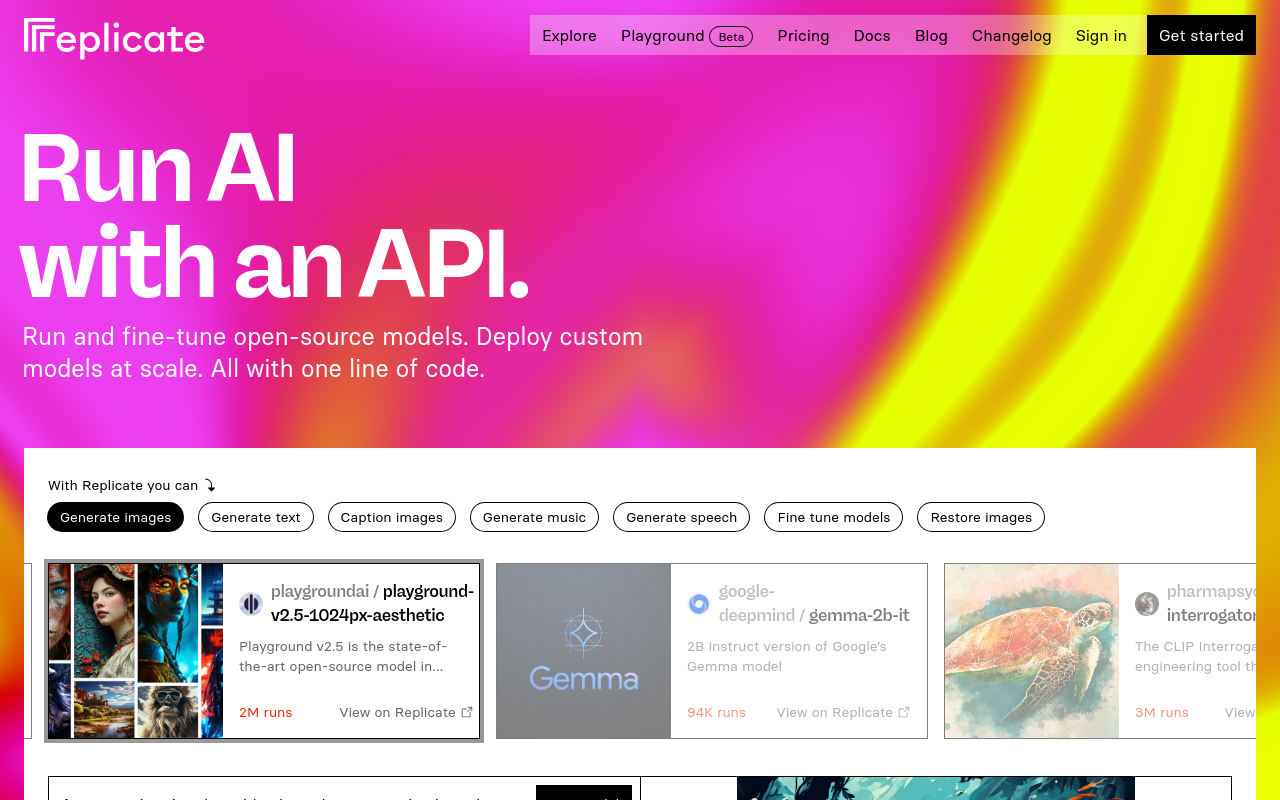Click the Beta badge next to Playground

pos(731,37)
